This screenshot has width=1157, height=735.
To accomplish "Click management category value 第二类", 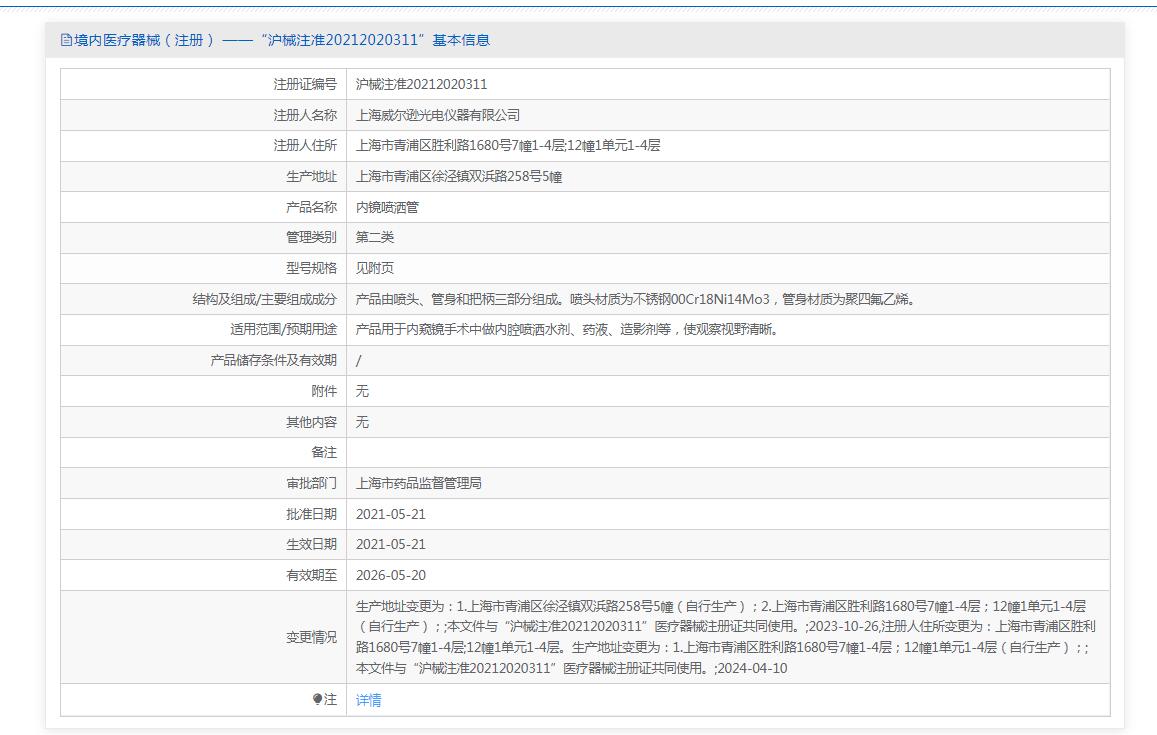I will point(375,238).
